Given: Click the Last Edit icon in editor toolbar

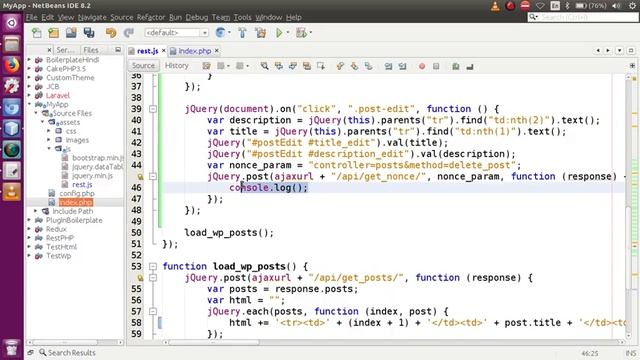Looking at the screenshot, I should coord(207,66).
